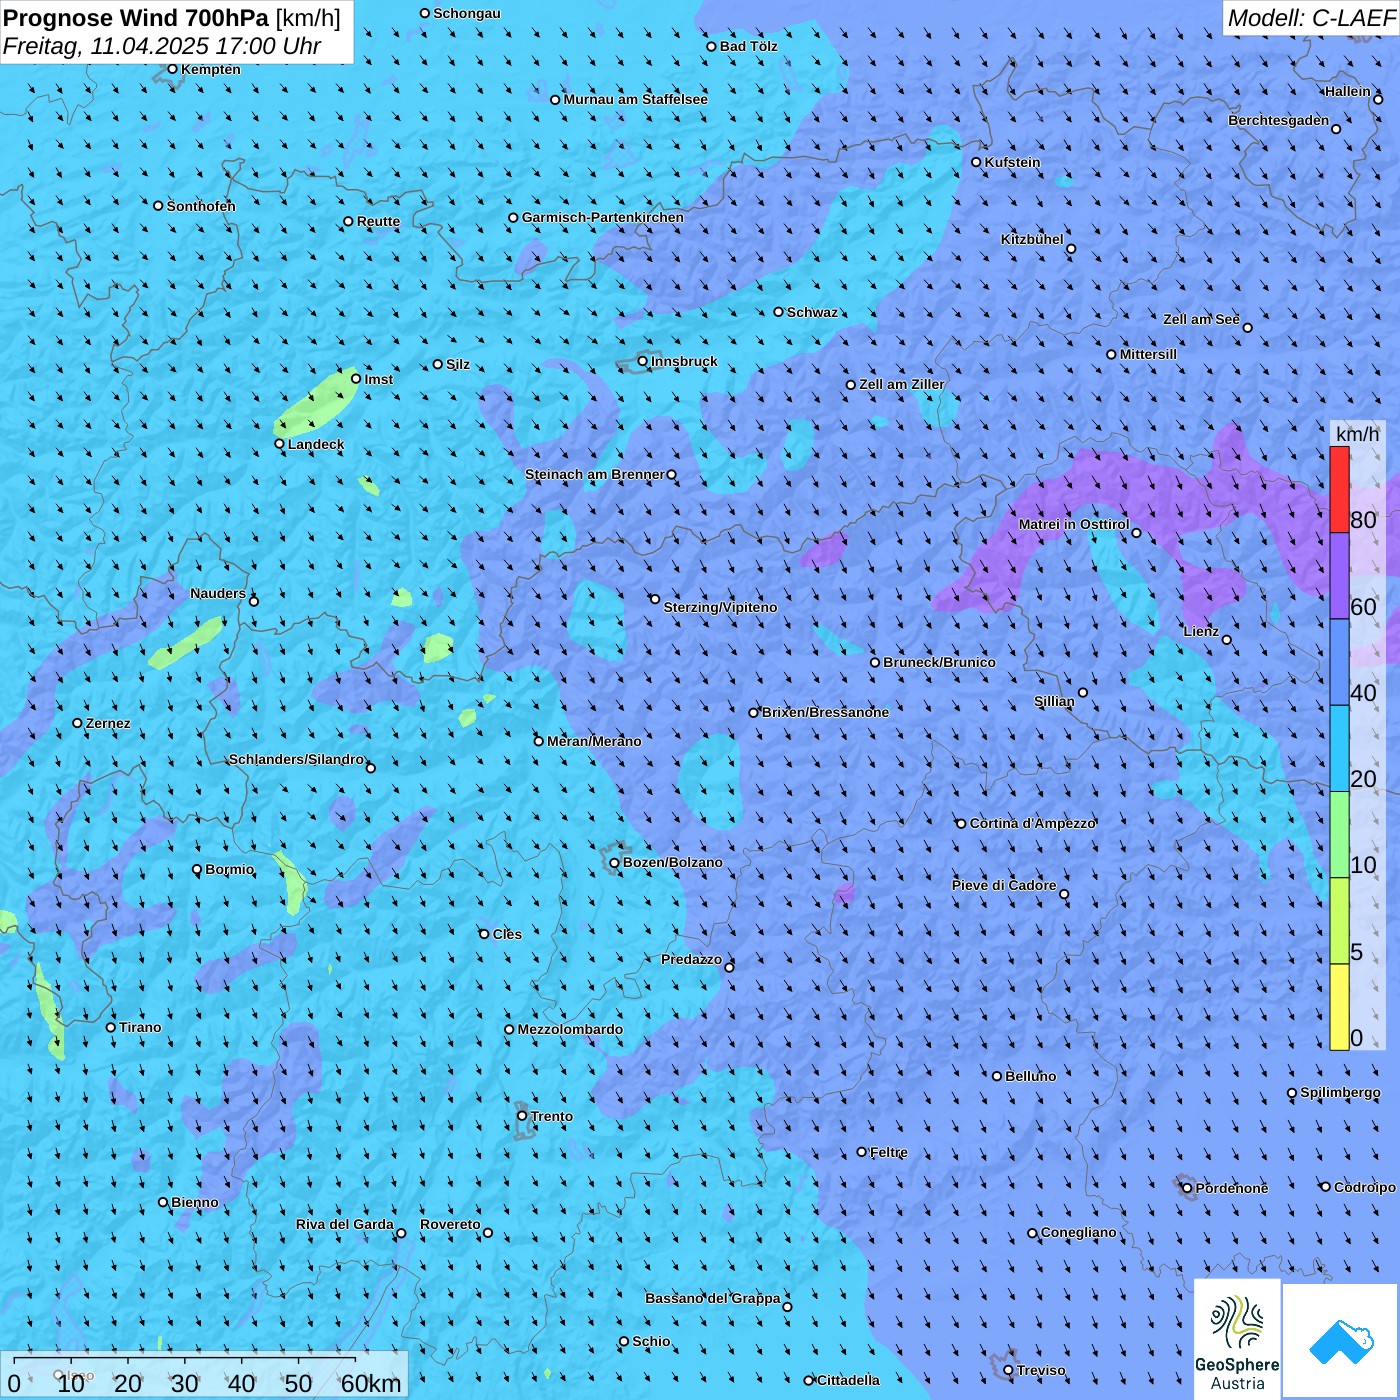Click the green 10 km/h legend color
Viewport: 1400px width, 1400px height.
pyautogui.click(x=1339, y=835)
